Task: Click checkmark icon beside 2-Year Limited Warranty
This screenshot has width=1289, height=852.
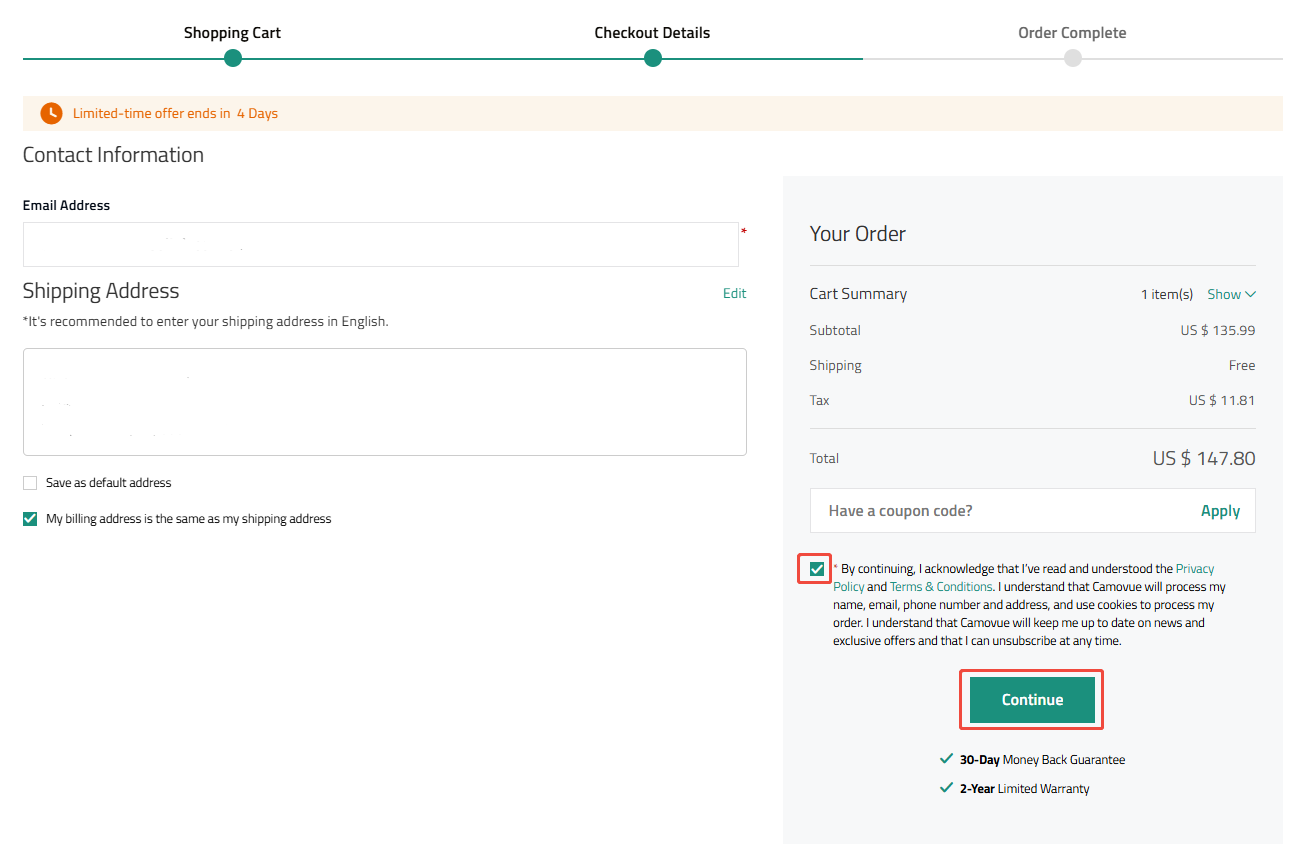Action: (x=946, y=788)
